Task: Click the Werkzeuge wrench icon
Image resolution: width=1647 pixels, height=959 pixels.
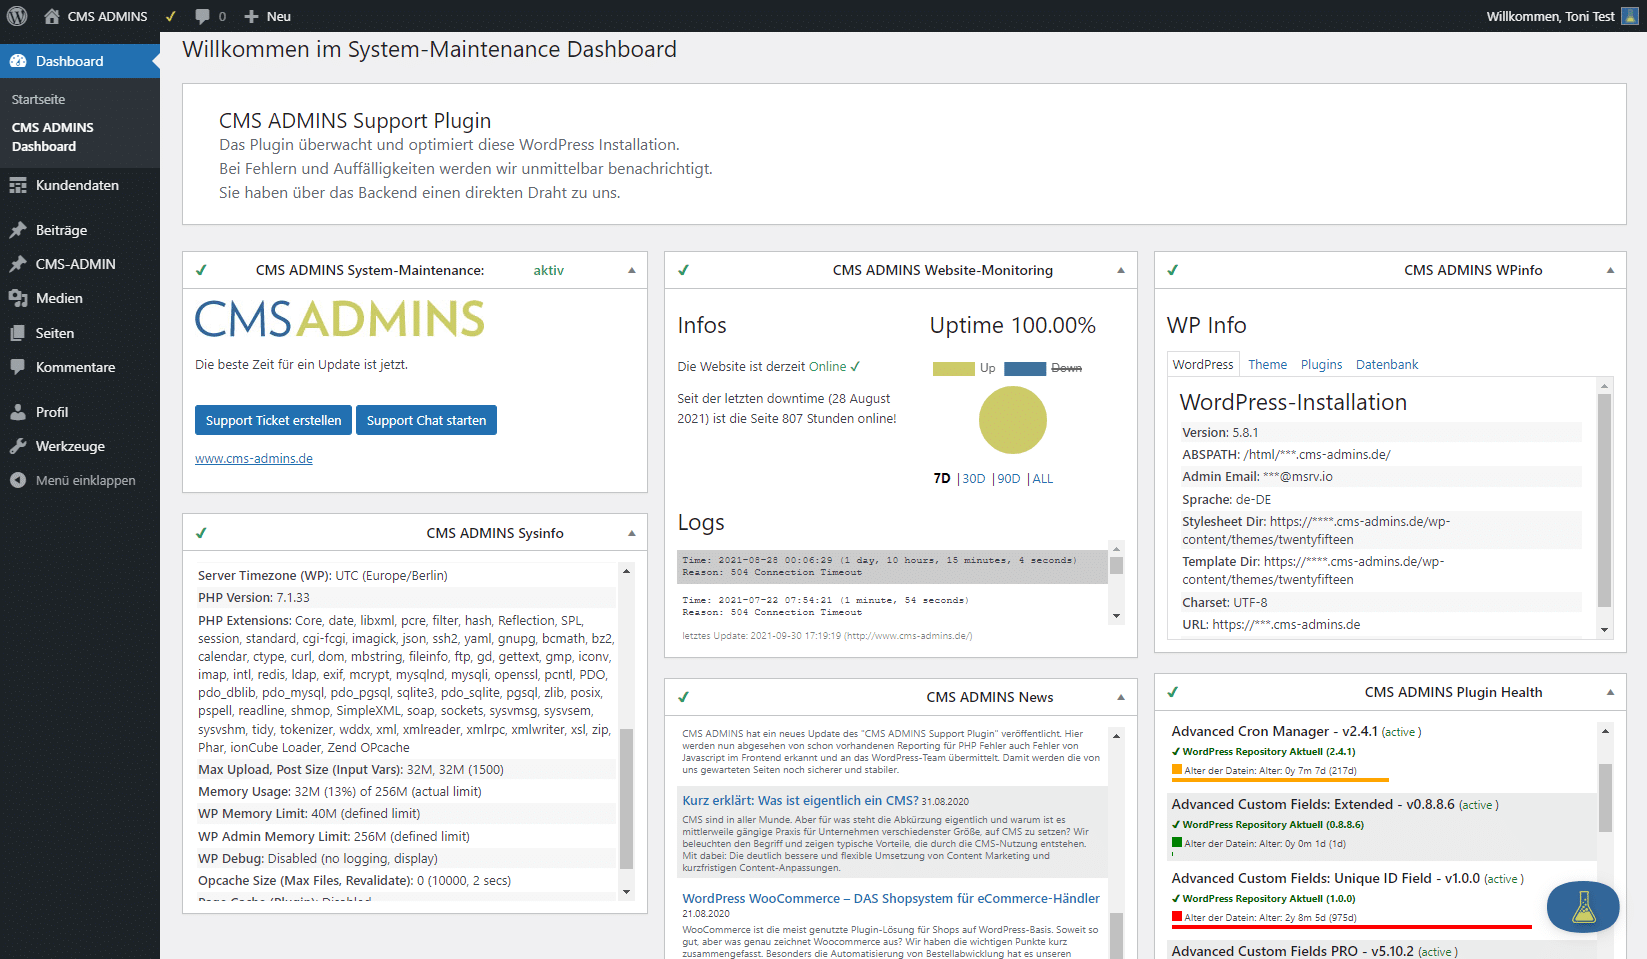Action: tap(18, 446)
